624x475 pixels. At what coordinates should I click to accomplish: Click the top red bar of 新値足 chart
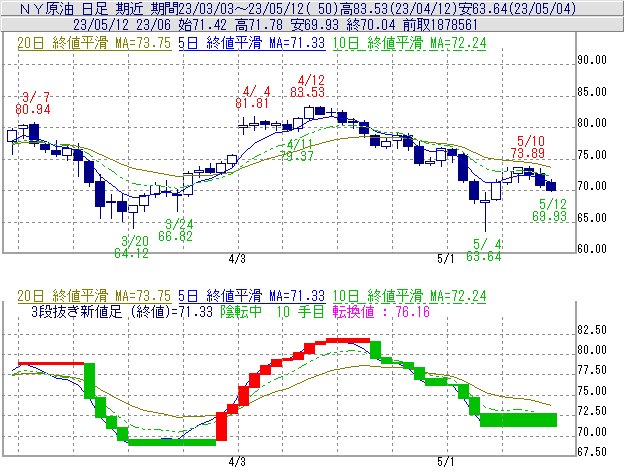click(x=348, y=341)
